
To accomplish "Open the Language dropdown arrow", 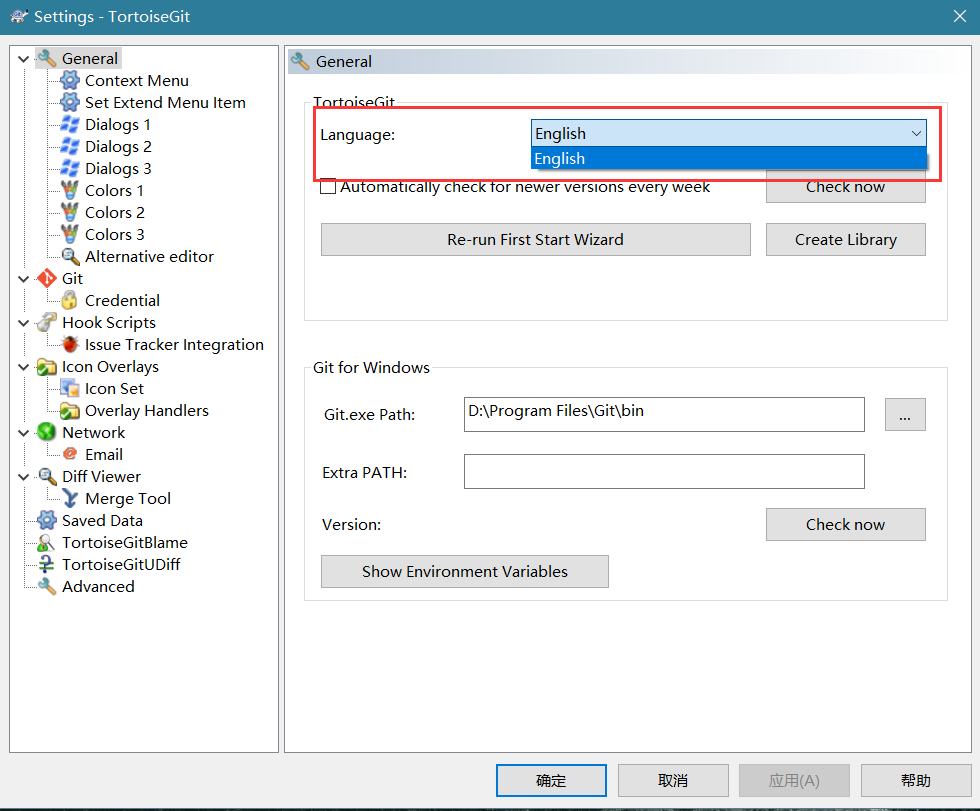I will click(x=916, y=133).
